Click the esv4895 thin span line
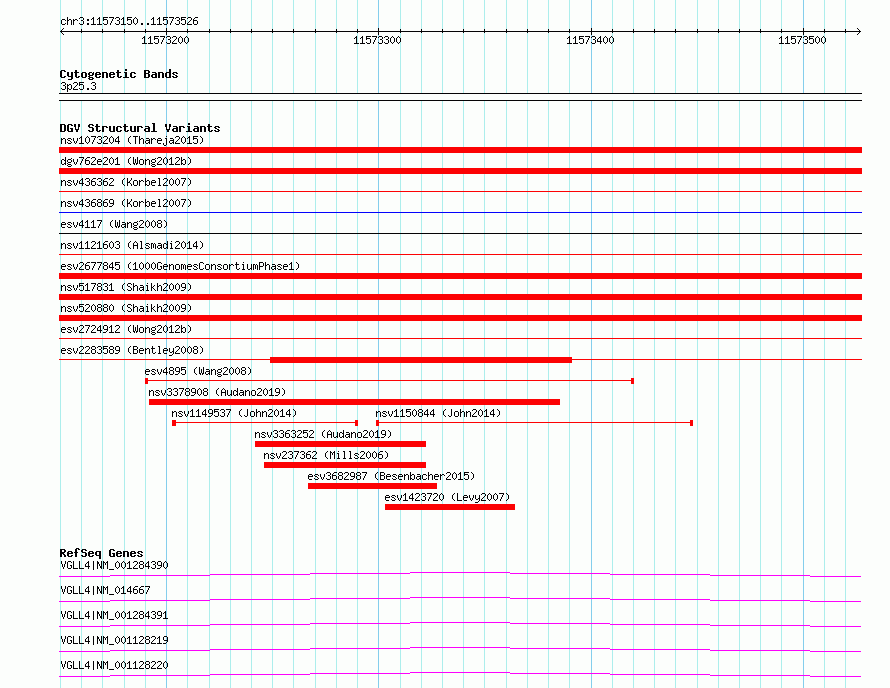This screenshot has width=890, height=688. pos(389,381)
